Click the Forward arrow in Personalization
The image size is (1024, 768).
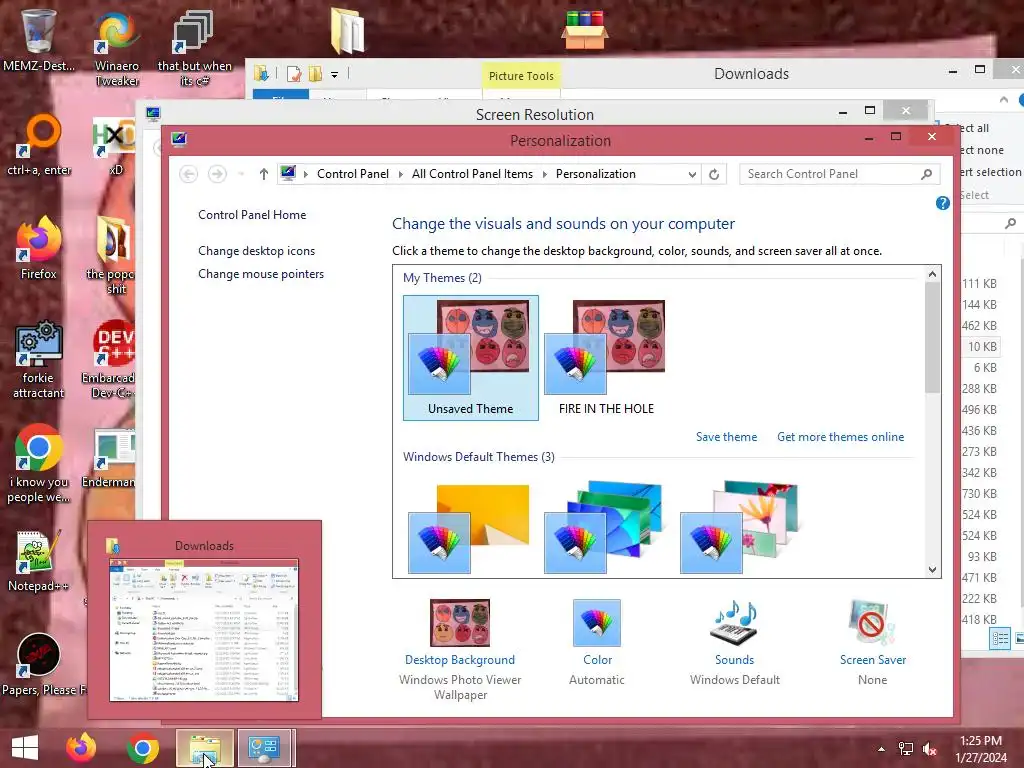[x=217, y=174]
